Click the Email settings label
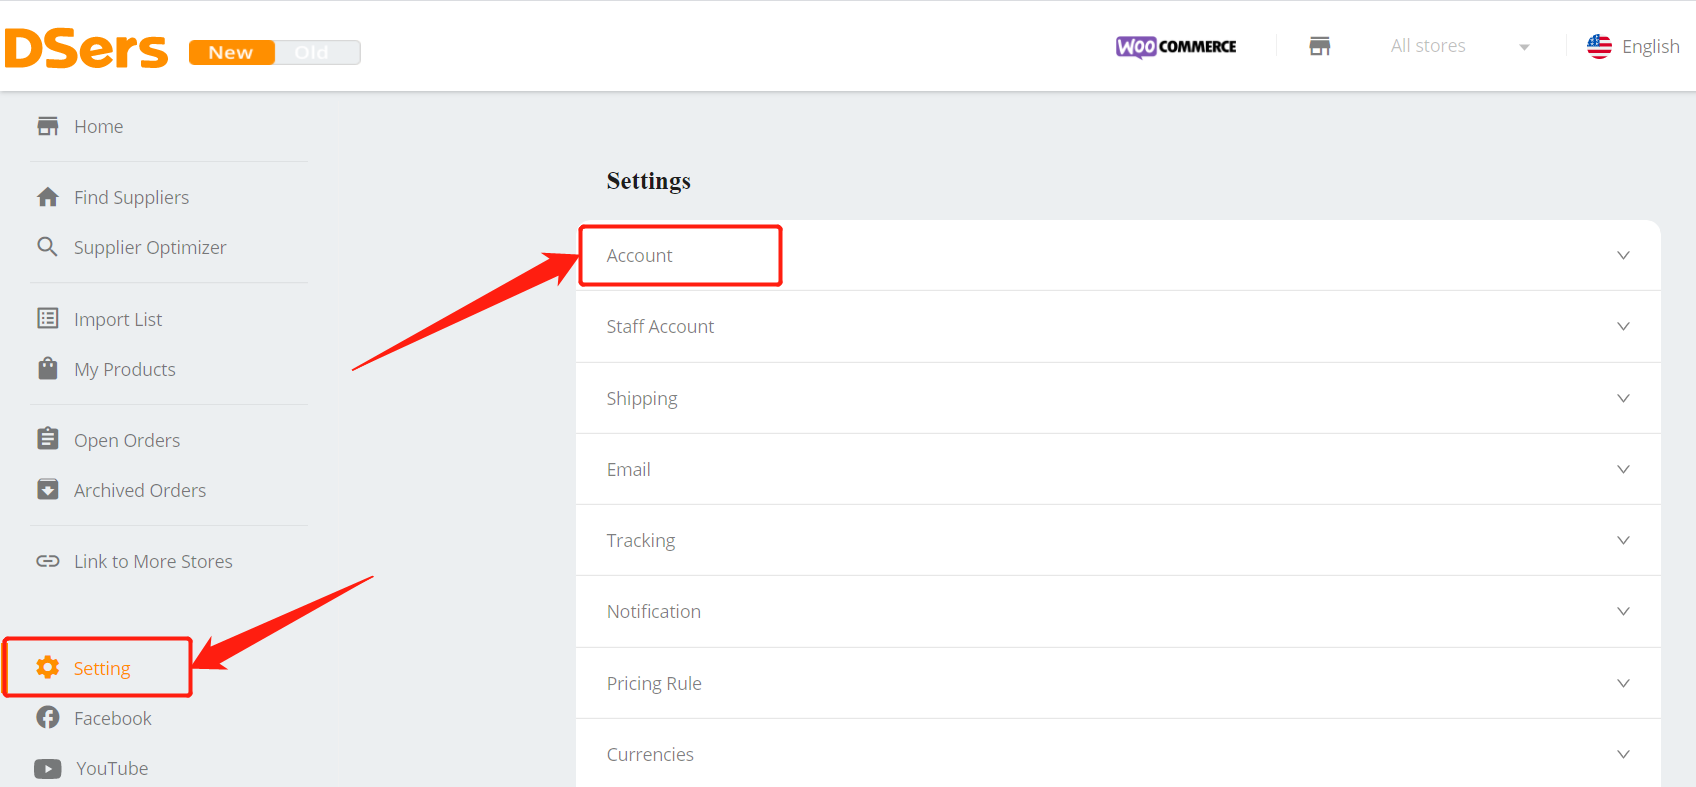1696x787 pixels. pos(628,469)
